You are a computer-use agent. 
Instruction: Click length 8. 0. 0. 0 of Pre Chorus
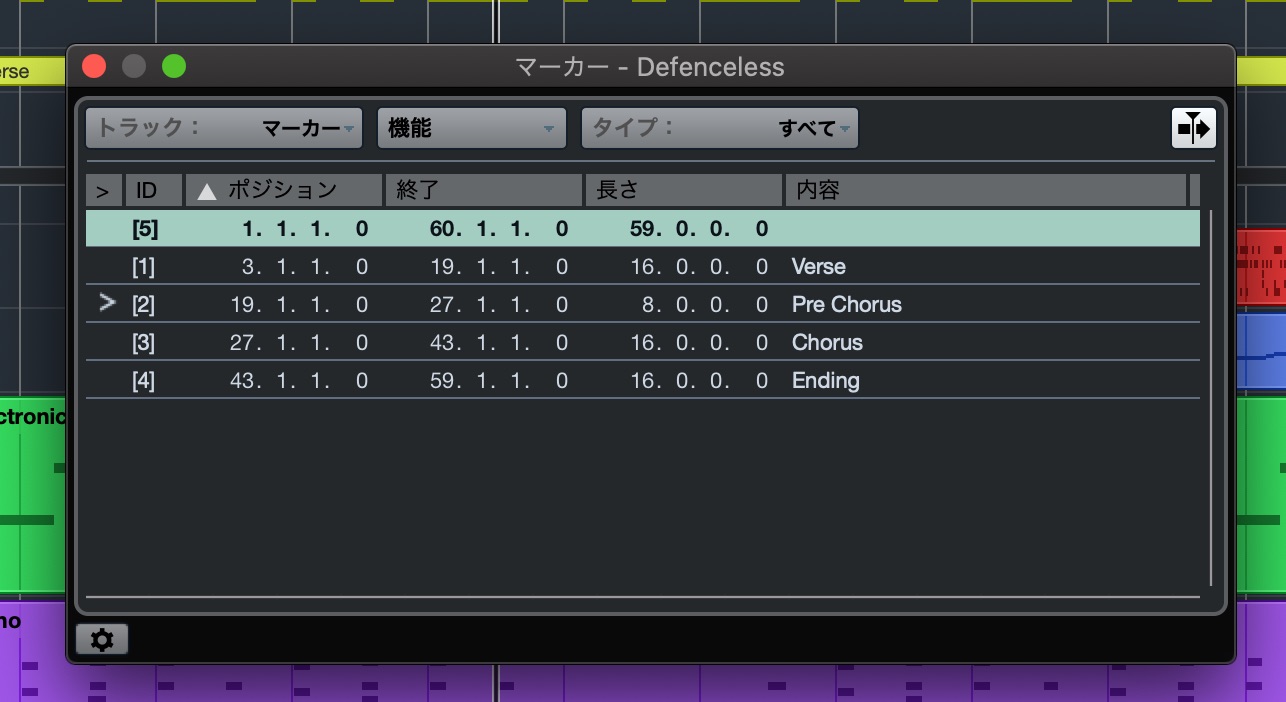(705, 305)
